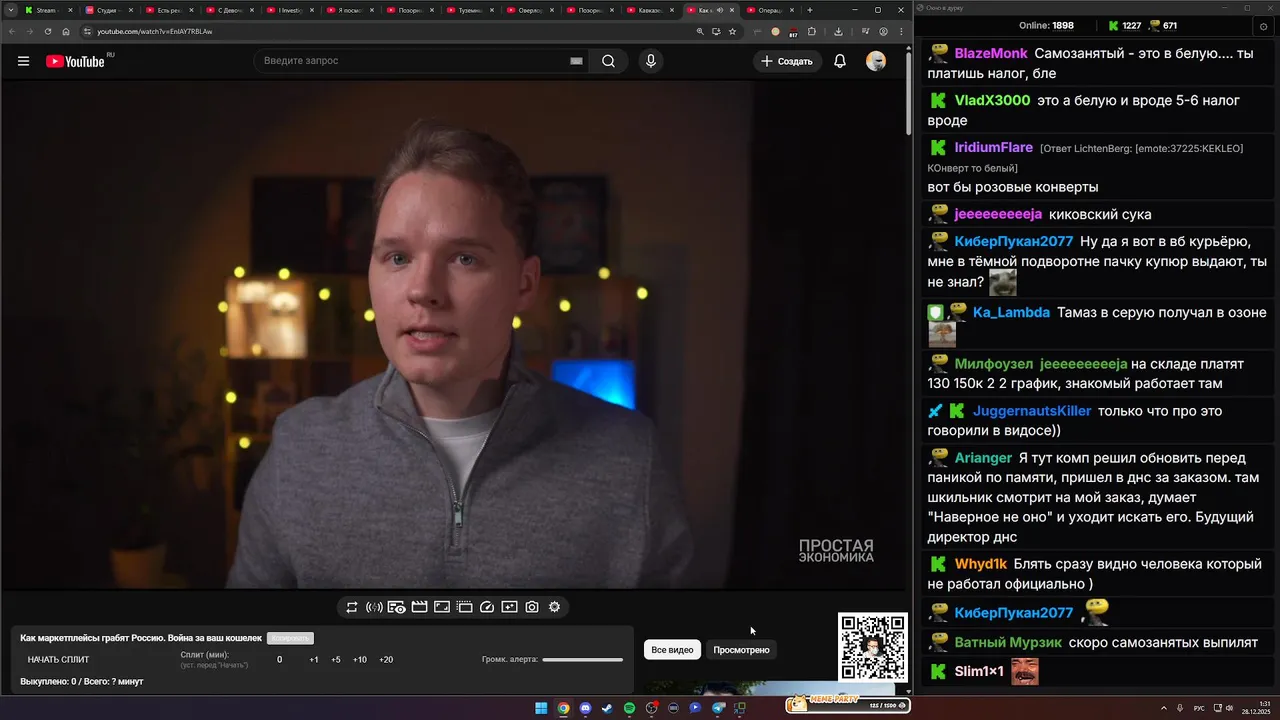Go to the YouTube home logo

point(75,61)
